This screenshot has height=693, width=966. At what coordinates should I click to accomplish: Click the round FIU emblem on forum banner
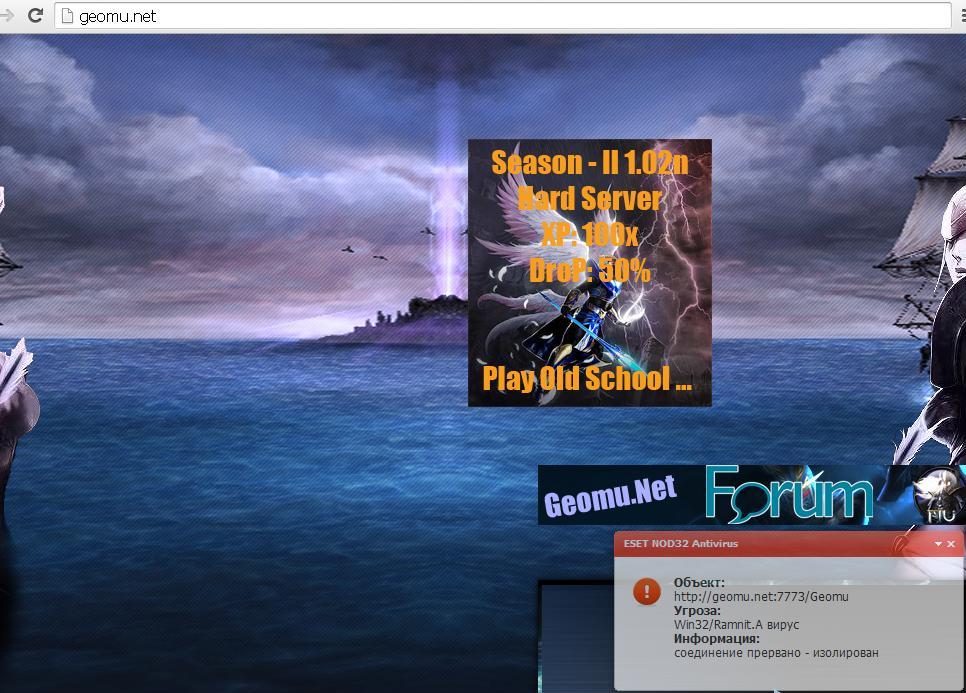940,496
